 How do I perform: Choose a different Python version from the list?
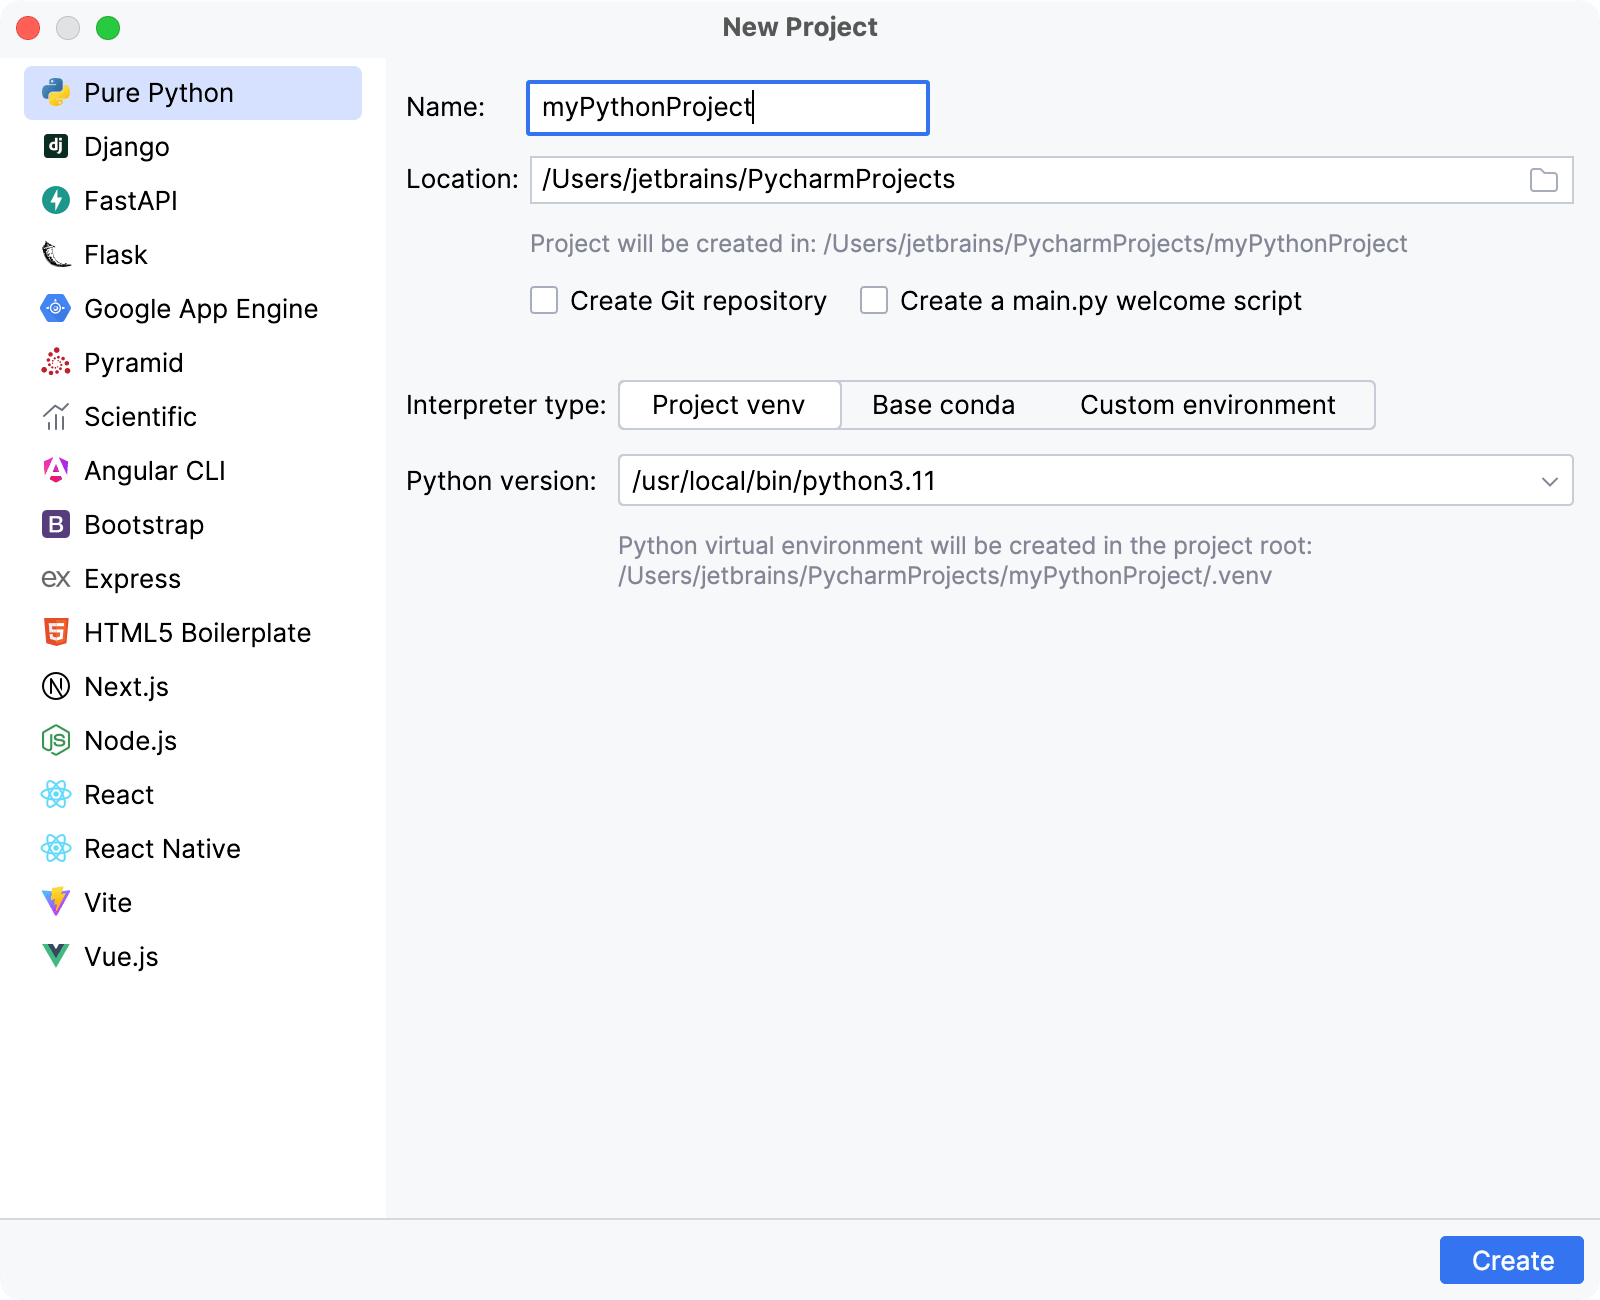[1549, 481]
